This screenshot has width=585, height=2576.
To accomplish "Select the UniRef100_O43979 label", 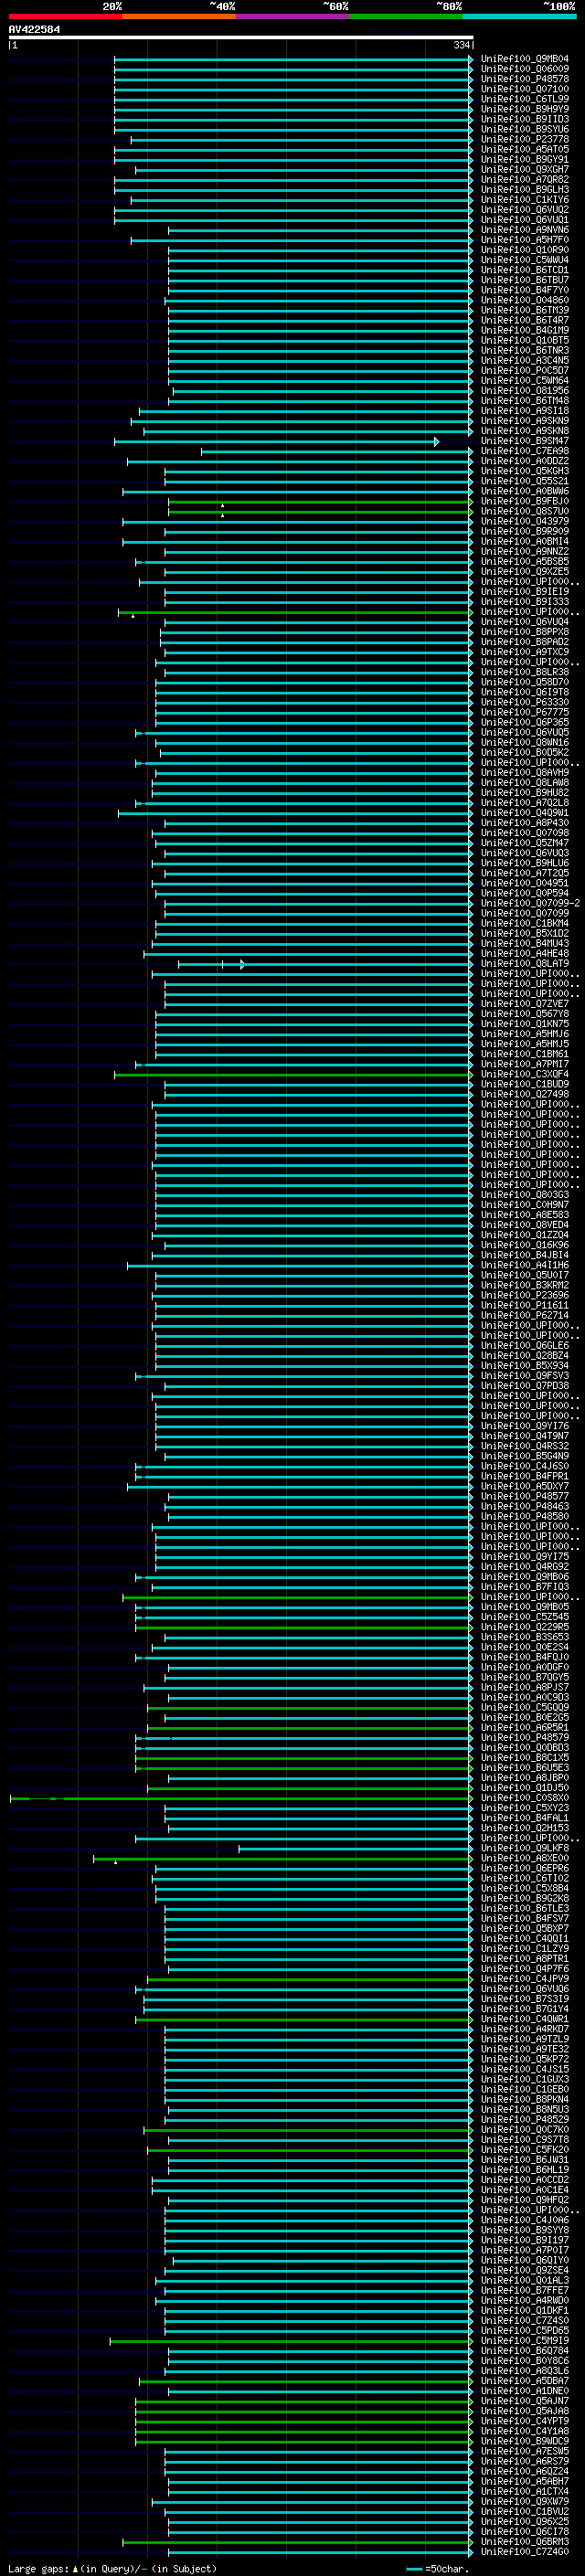I will click(525, 521).
